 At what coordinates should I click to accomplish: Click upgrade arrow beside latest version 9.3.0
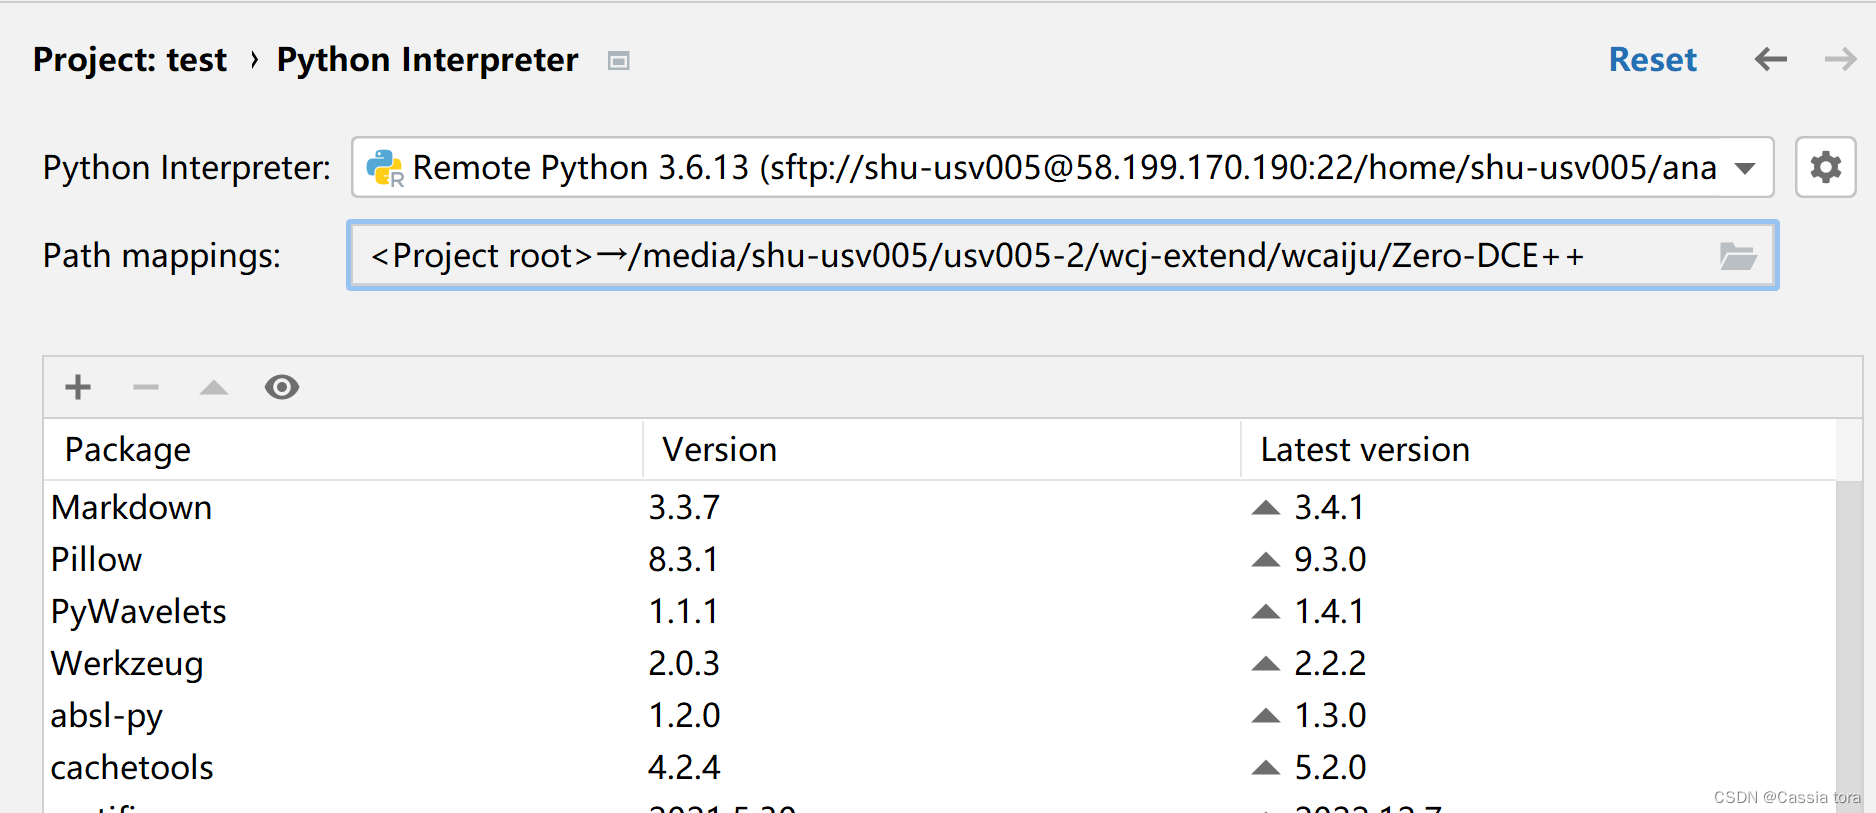(x=1266, y=559)
